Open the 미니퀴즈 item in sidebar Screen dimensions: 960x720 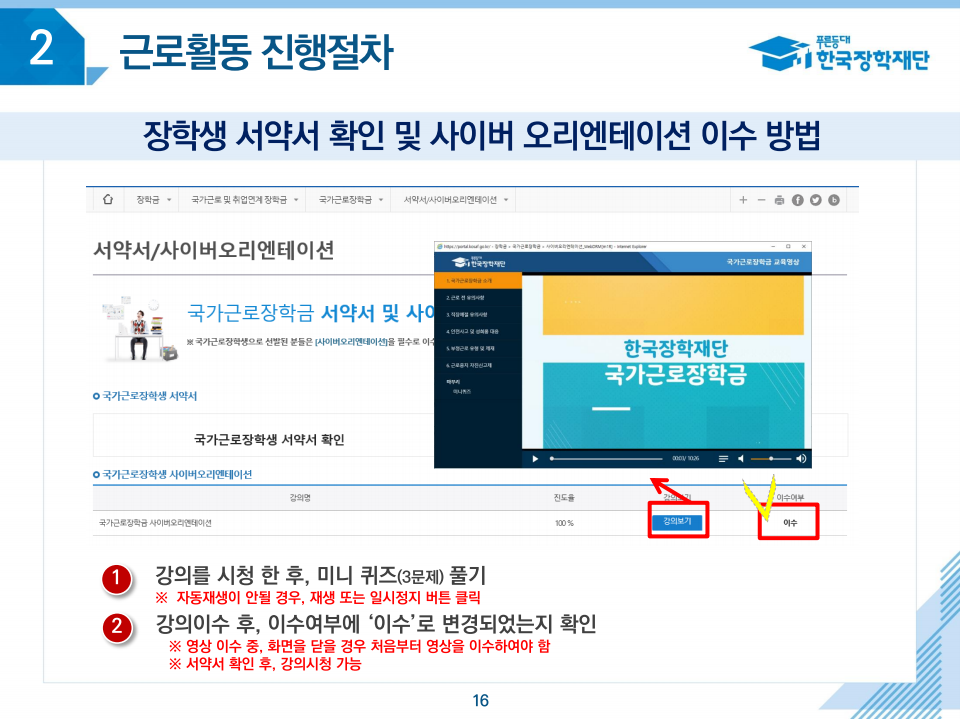[462, 391]
